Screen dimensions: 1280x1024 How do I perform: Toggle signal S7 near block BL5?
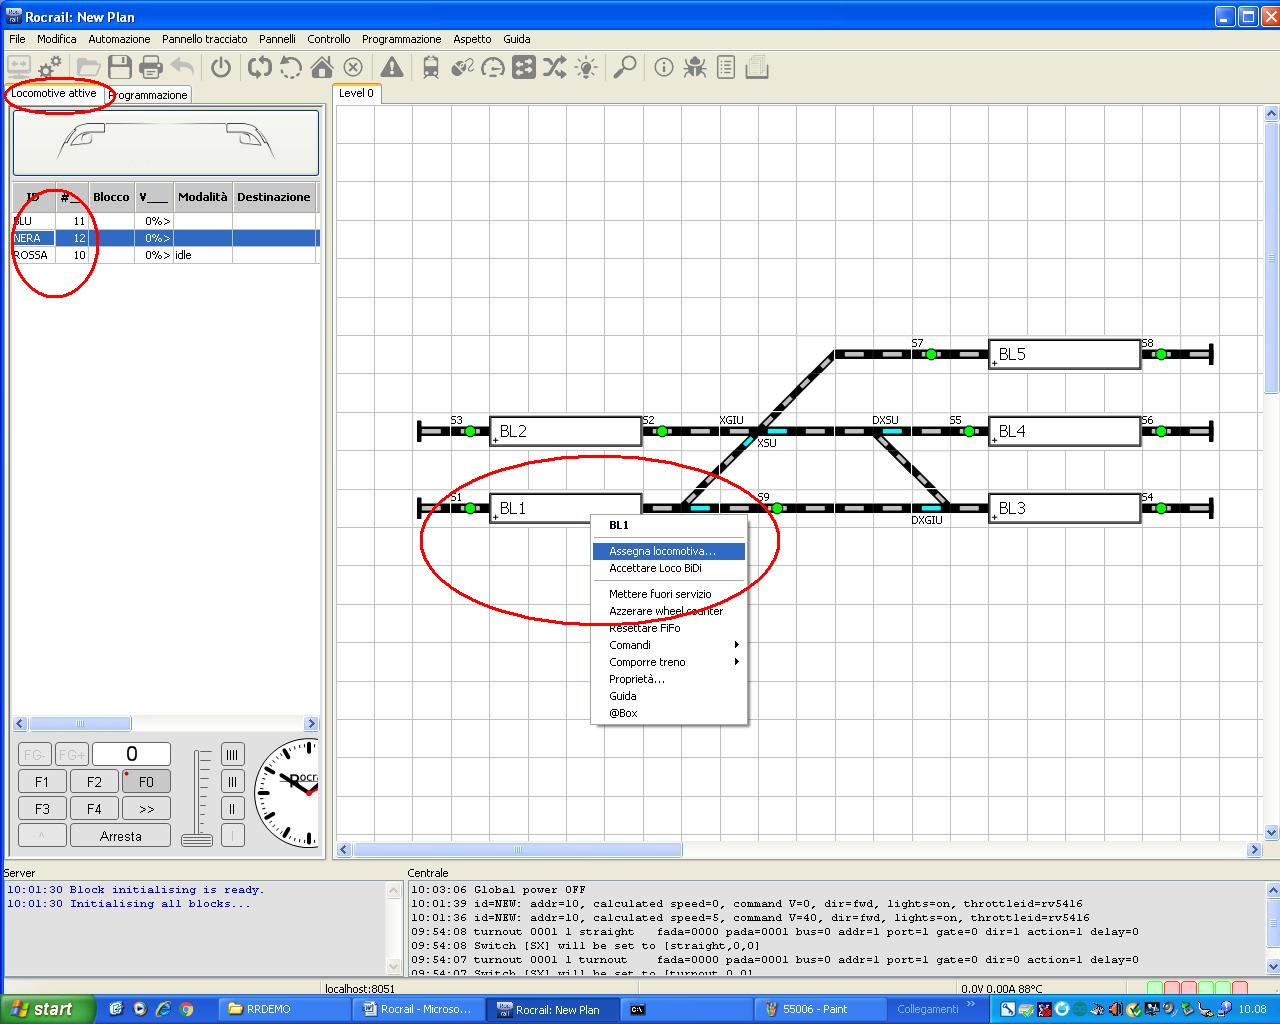(931, 354)
